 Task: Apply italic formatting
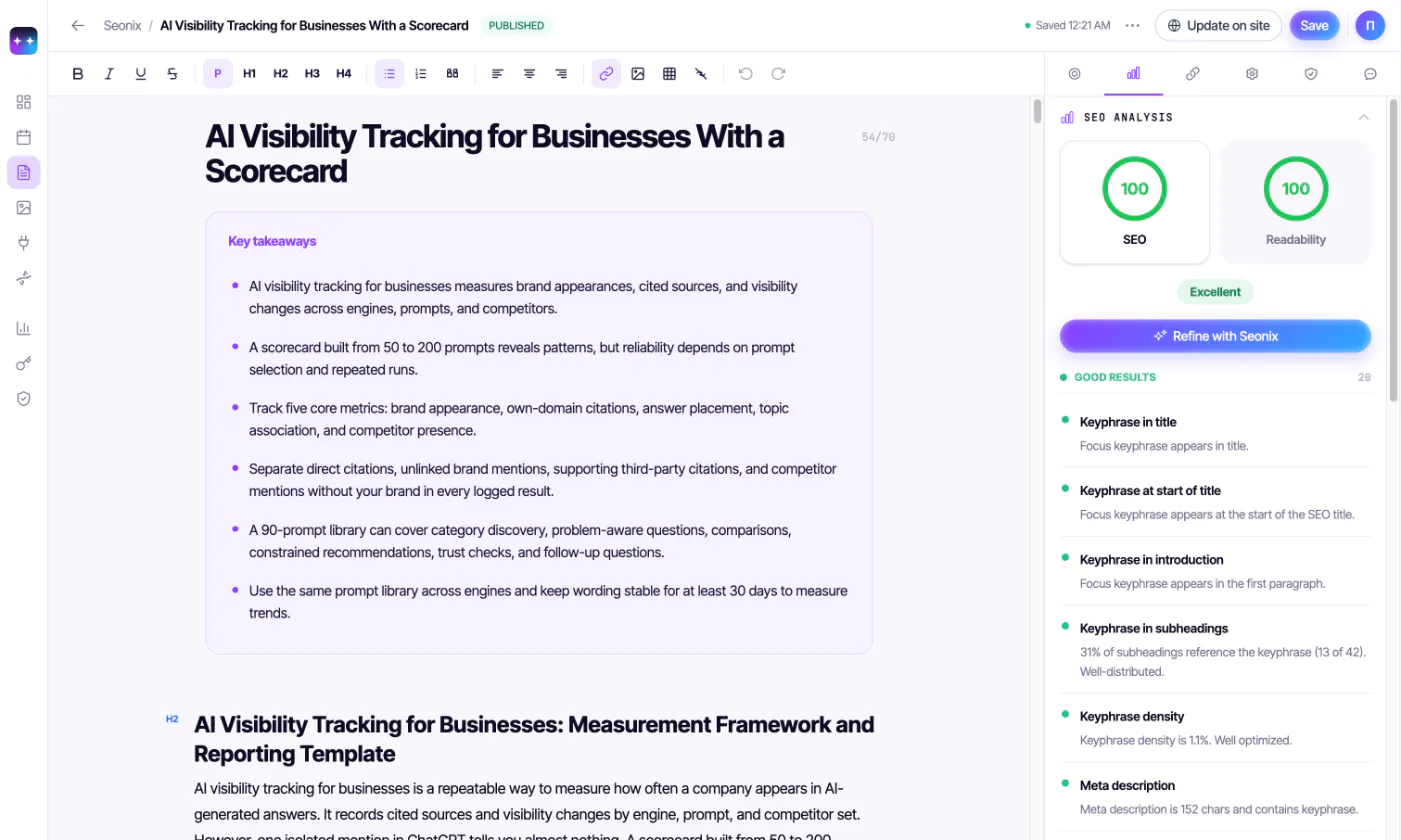click(x=109, y=73)
